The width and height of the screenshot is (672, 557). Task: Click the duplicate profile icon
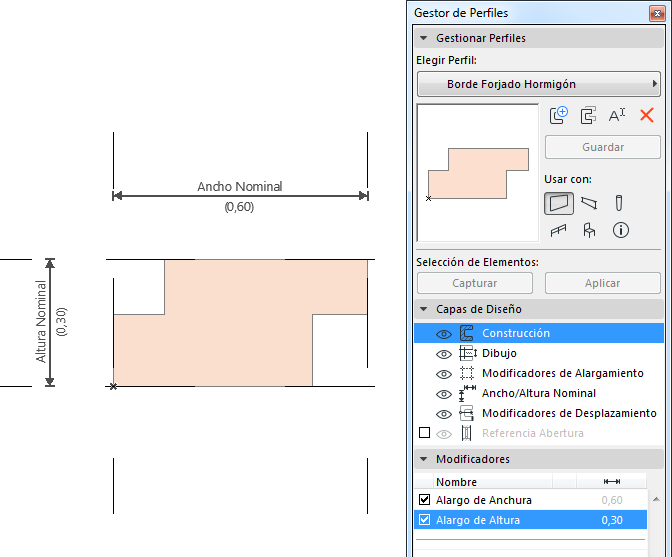588,116
